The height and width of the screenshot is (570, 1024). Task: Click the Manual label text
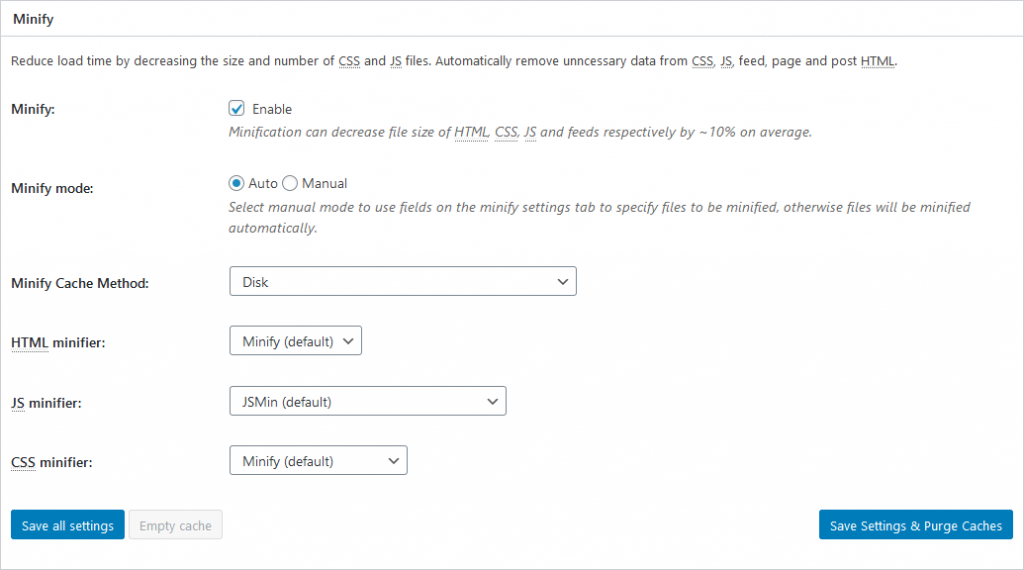[324, 183]
